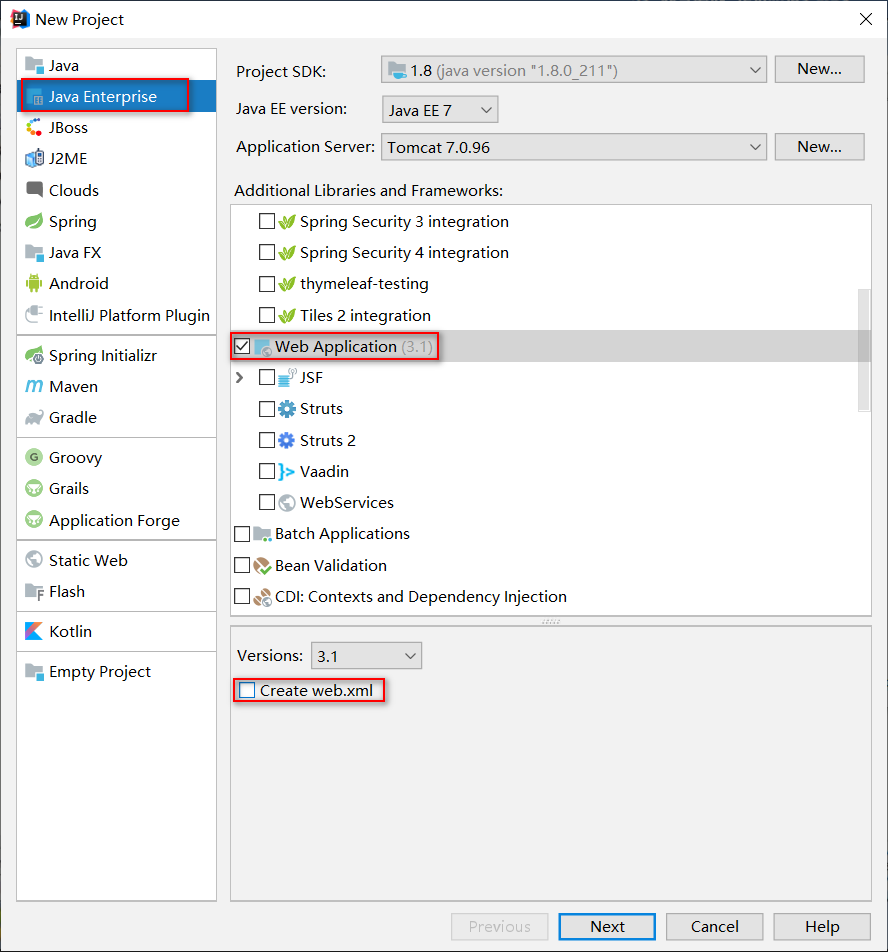Tick the Create web.xml checkbox
Screen dimensions: 888x952
(x=247, y=690)
